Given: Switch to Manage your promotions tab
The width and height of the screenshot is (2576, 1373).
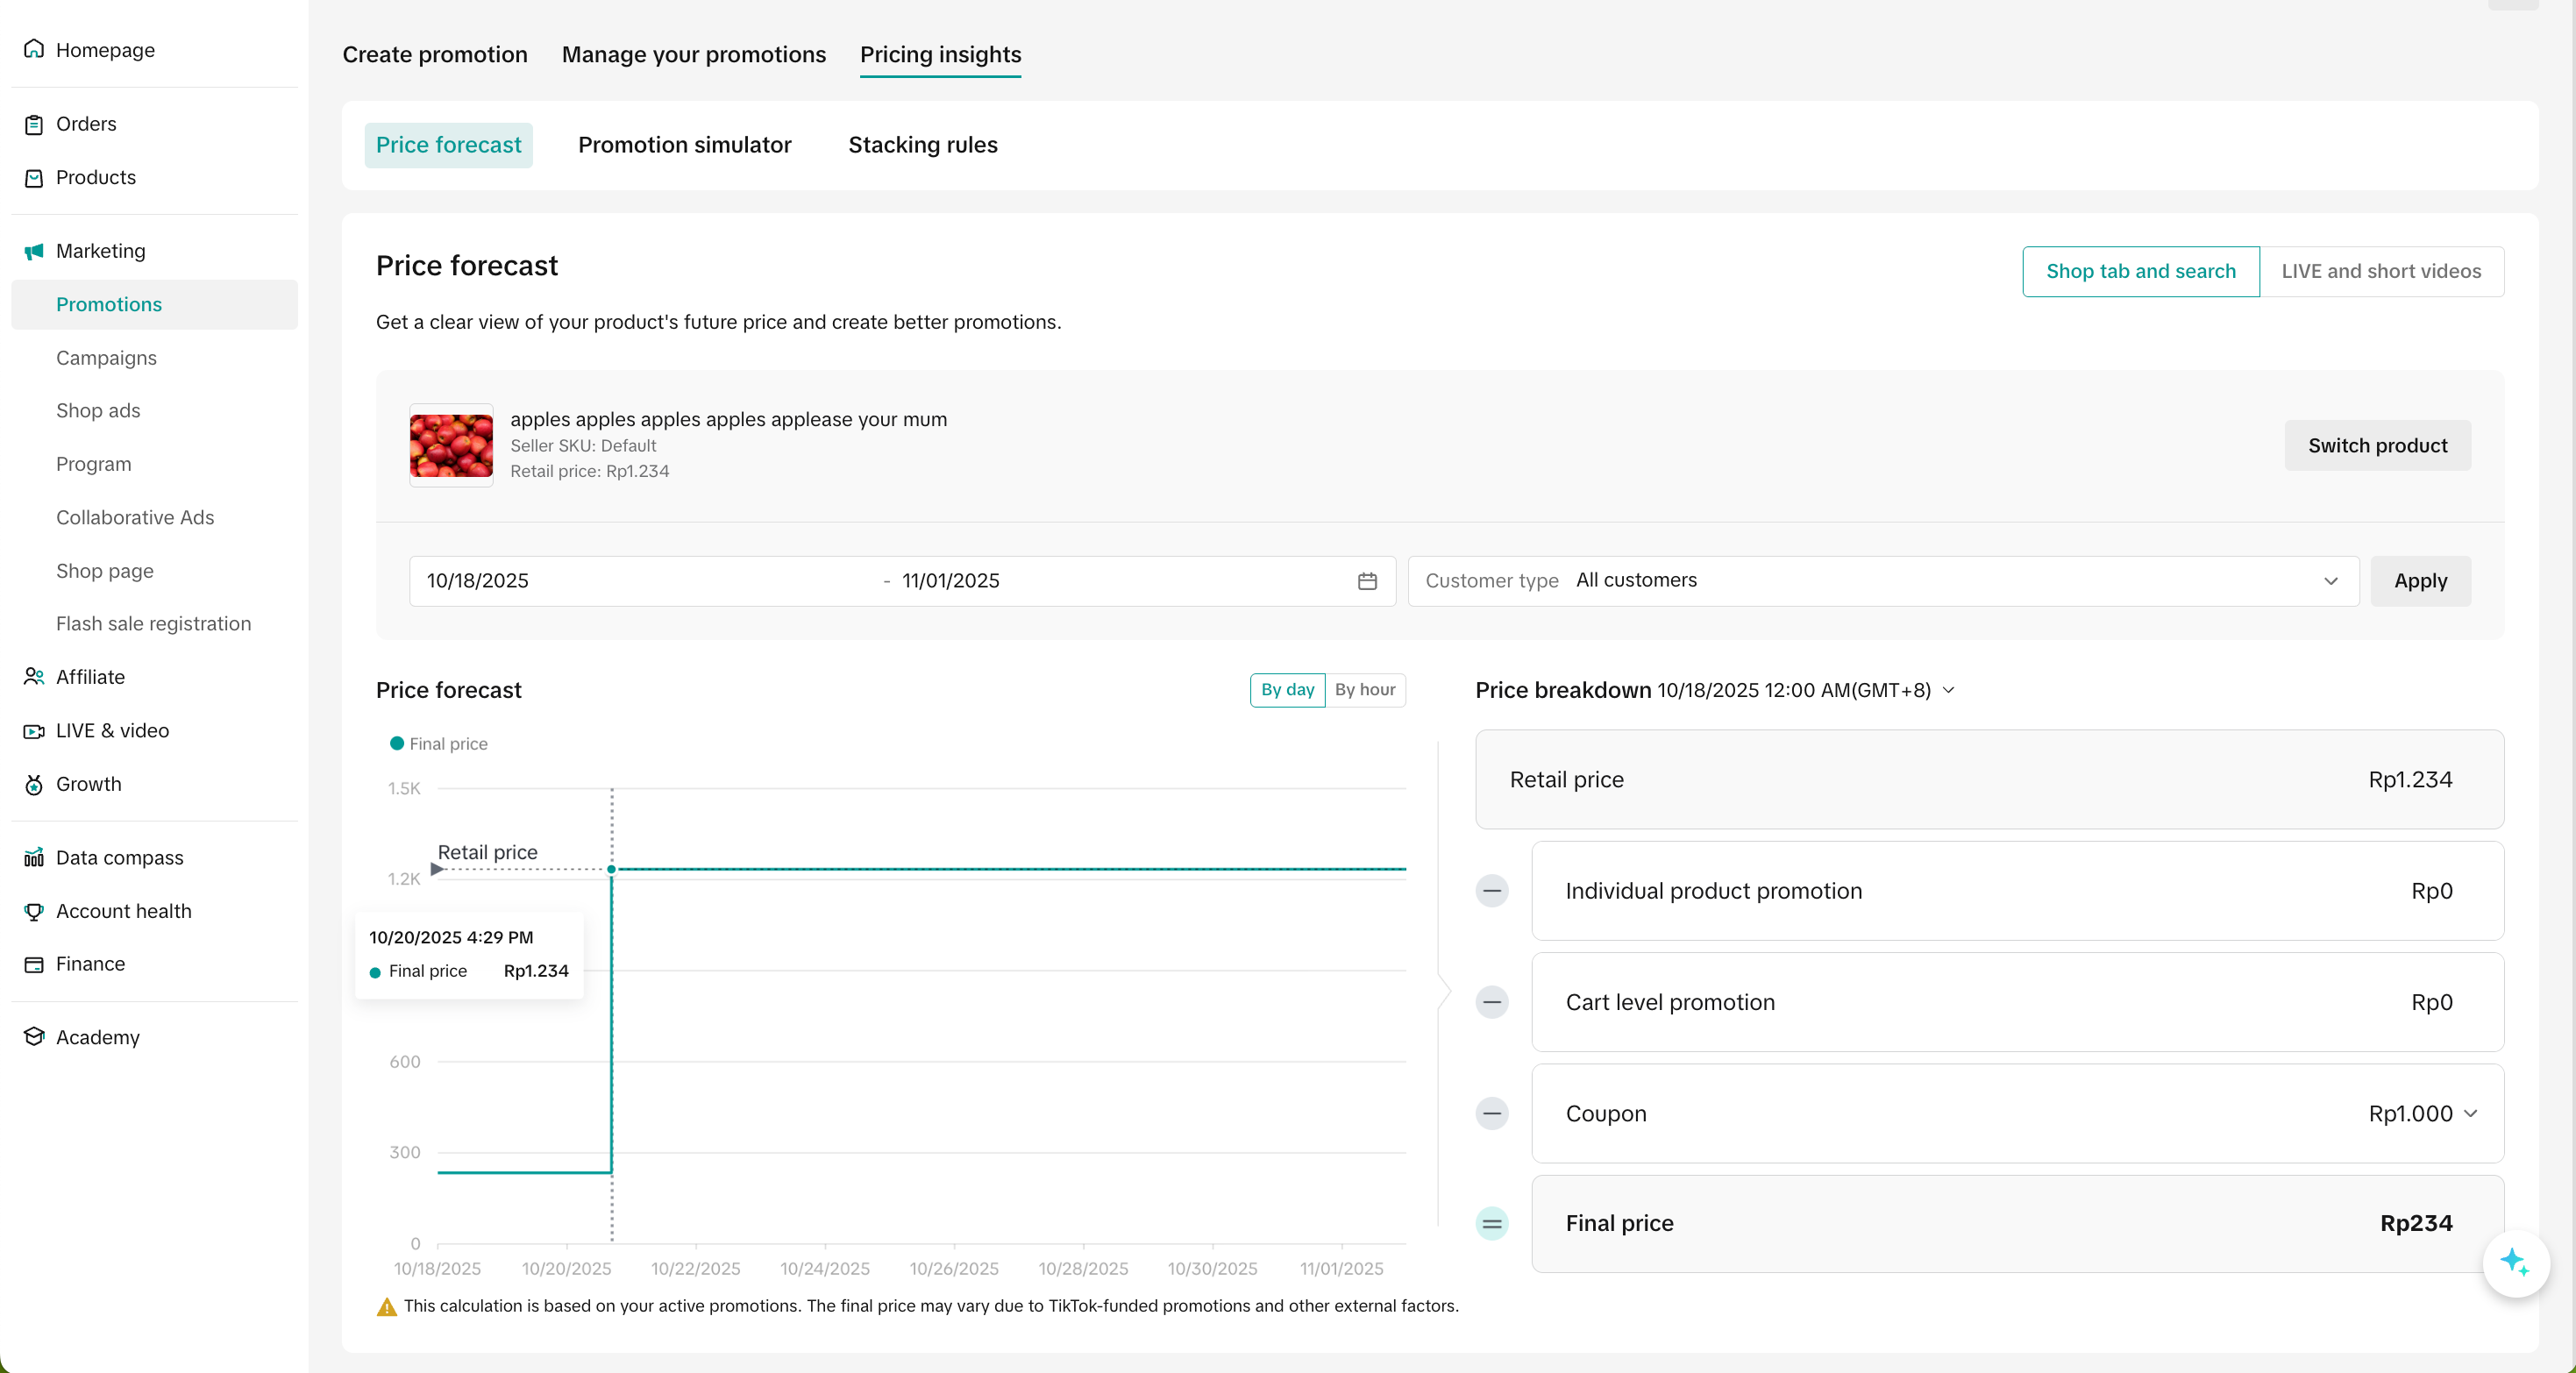Looking at the screenshot, I should pyautogui.click(x=693, y=54).
